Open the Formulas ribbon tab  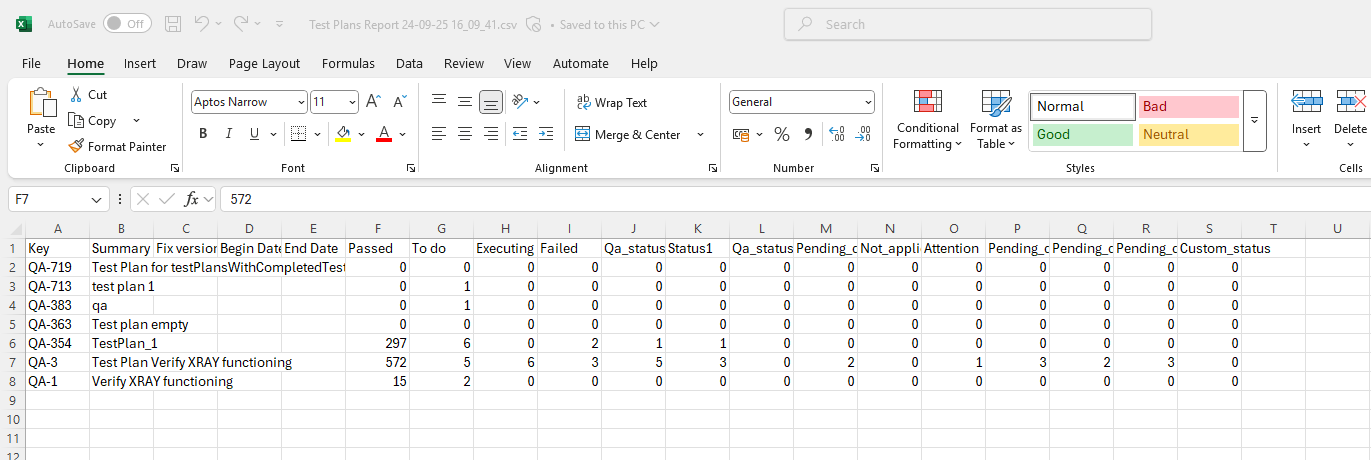pyautogui.click(x=348, y=63)
